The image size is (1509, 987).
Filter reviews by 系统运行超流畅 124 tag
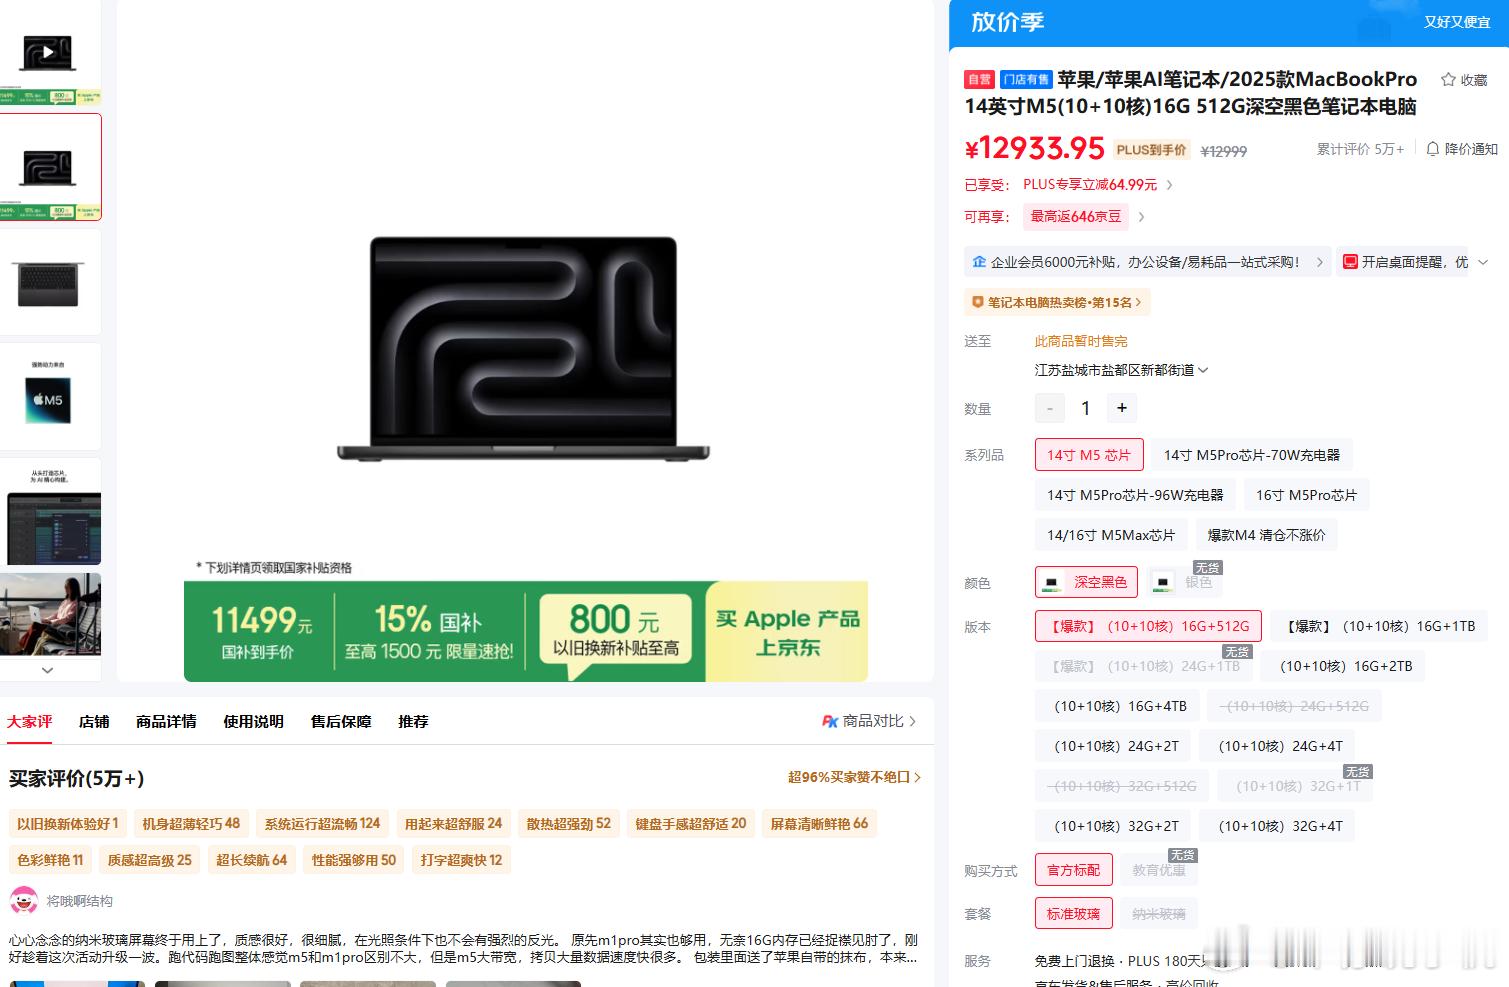click(x=322, y=824)
